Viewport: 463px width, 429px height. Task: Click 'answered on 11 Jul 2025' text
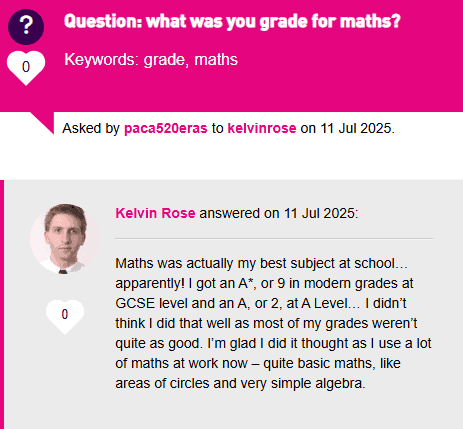pyautogui.click(x=279, y=213)
